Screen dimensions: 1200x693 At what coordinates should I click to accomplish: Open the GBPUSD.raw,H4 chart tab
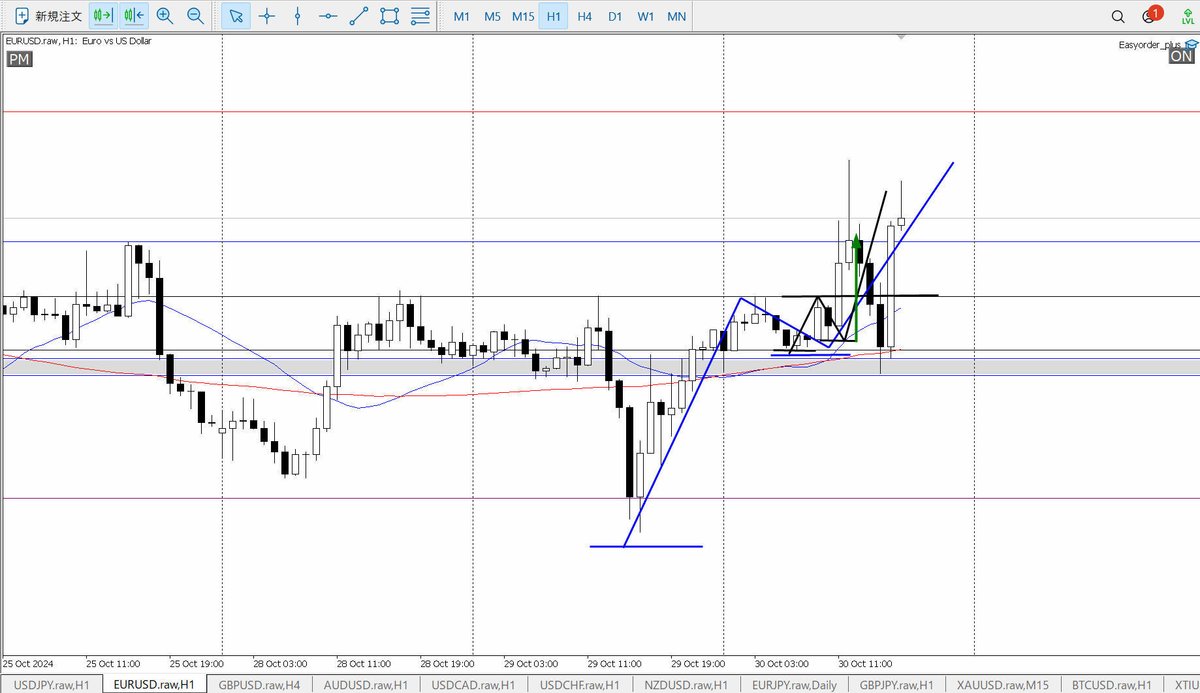pyautogui.click(x=260, y=684)
